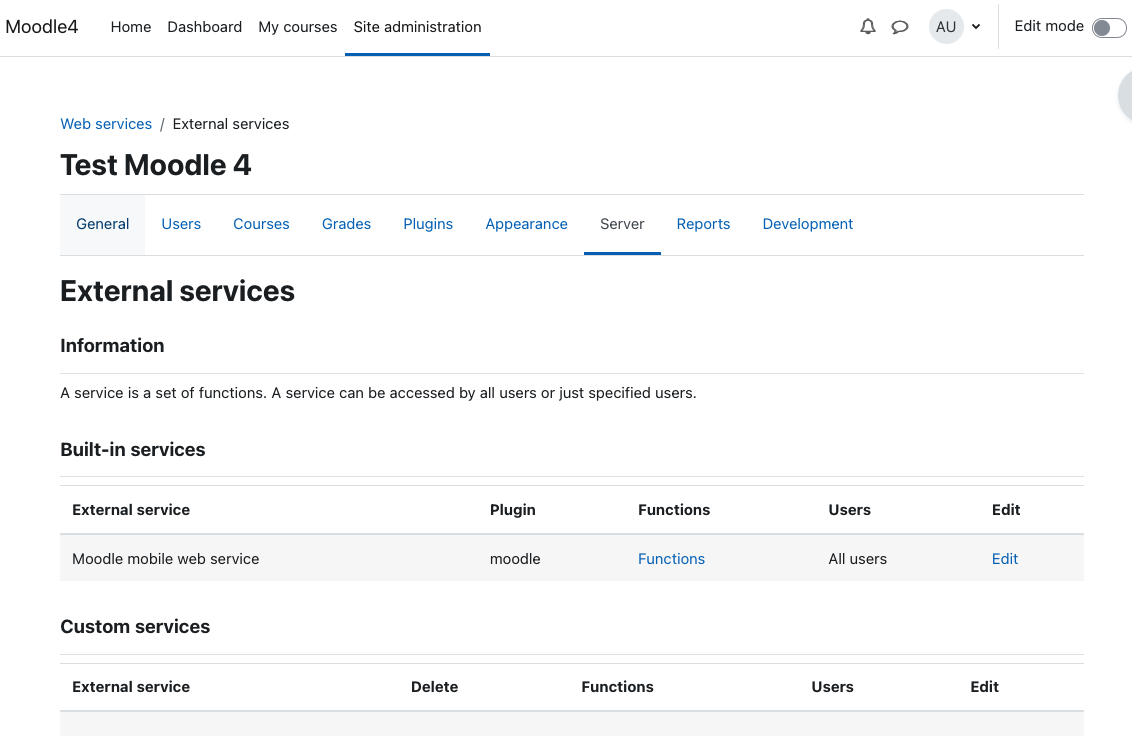
Task: Select the Server tab
Action: pos(622,224)
